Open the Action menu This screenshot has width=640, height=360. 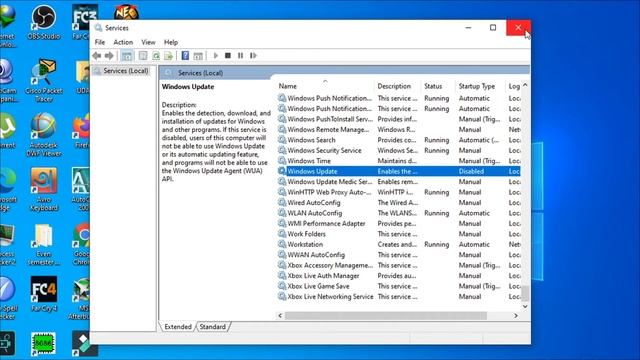pos(123,42)
